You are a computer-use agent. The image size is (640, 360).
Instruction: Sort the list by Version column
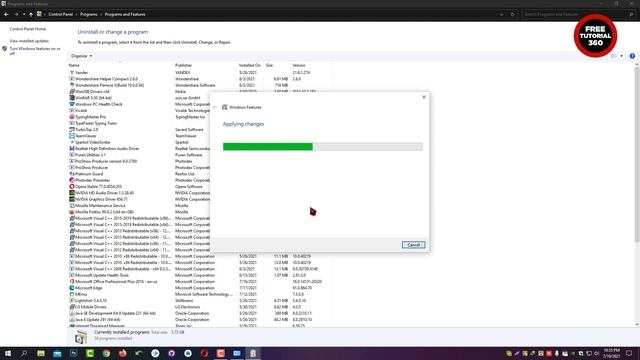pos(299,65)
